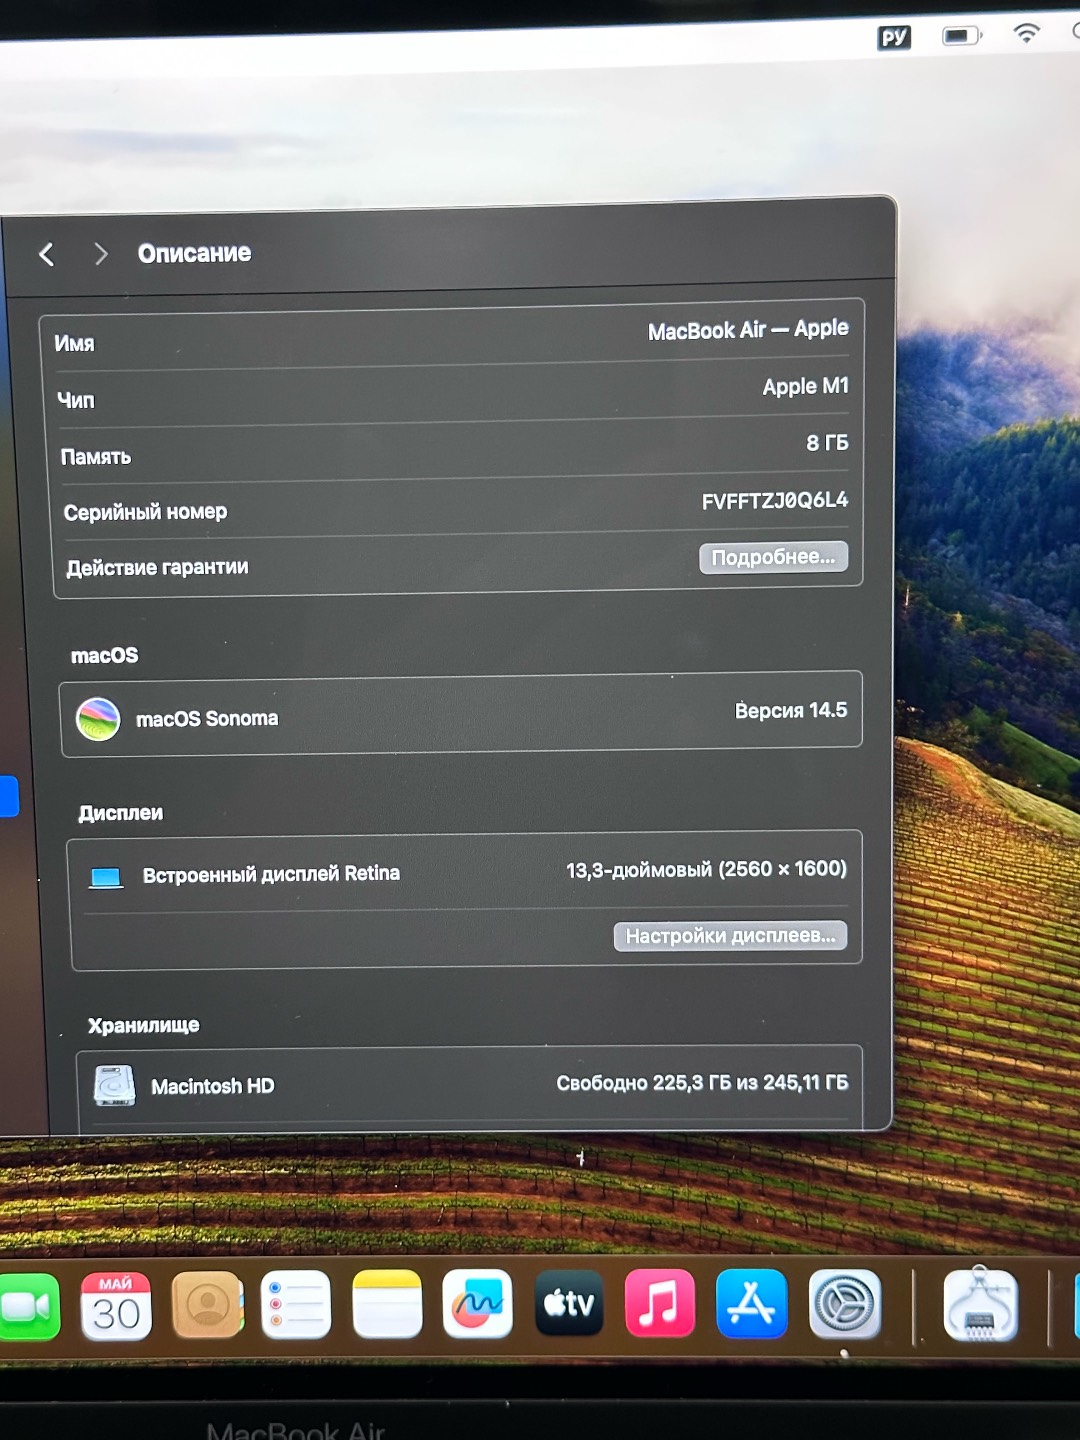Viewport: 1080px width, 1440px height.
Task: Open Apple TV app in the Dock
Action: 569,1303
